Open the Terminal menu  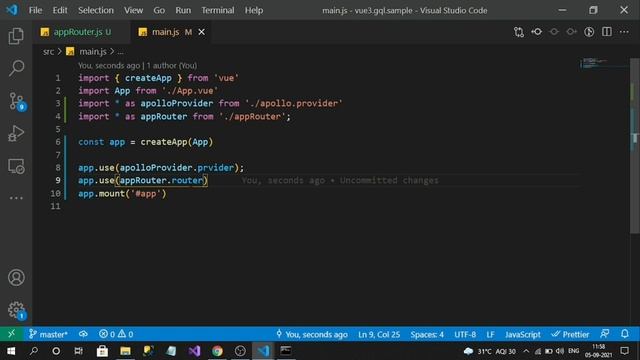[218, 10]
